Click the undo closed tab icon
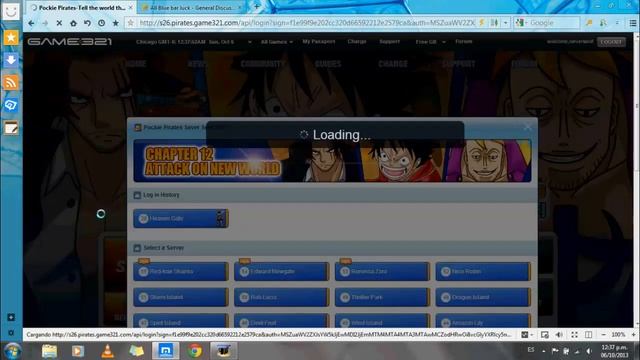 87,23
